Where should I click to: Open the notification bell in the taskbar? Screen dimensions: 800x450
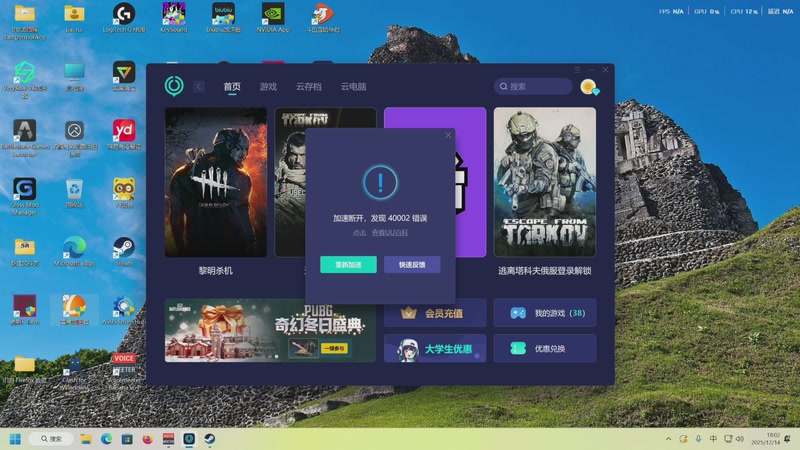(x=788, y=439)
